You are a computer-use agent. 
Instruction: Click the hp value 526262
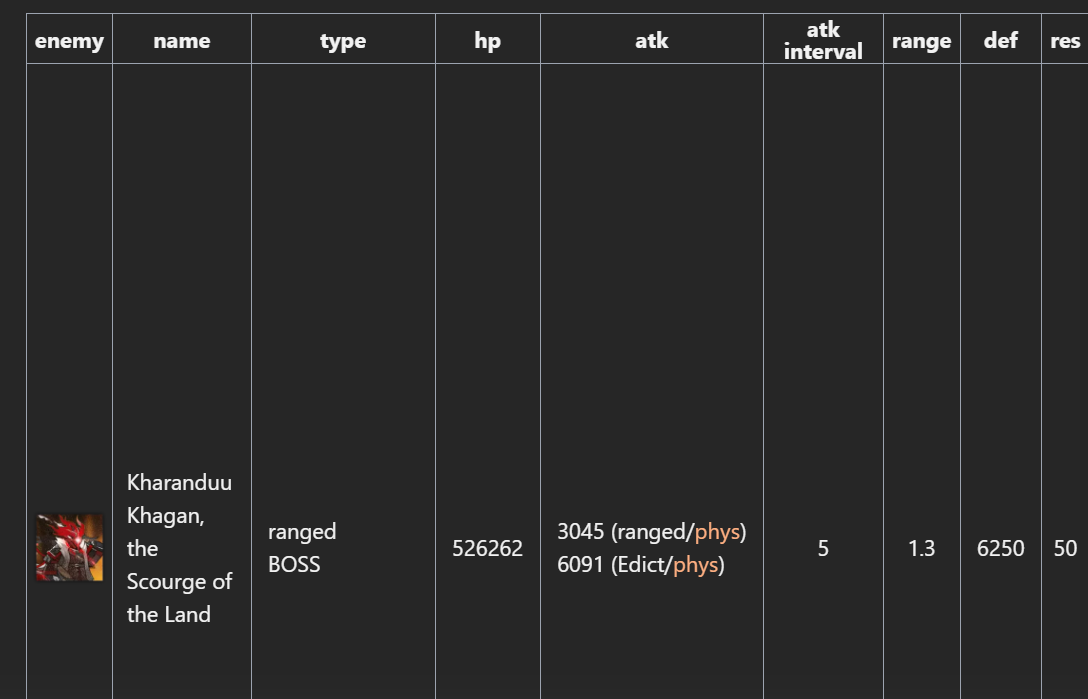pyautogui.click(x=487, y=549)
